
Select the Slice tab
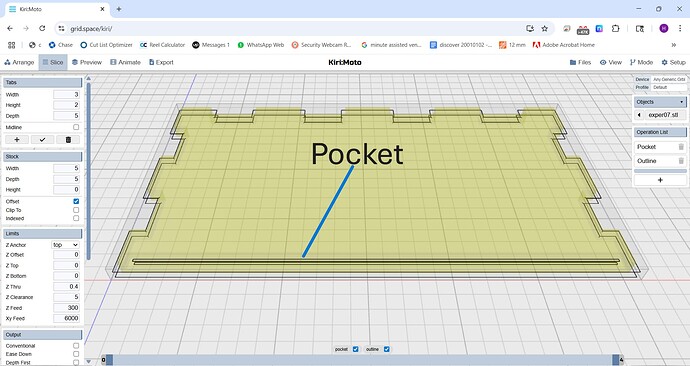(x=53, y=62)
